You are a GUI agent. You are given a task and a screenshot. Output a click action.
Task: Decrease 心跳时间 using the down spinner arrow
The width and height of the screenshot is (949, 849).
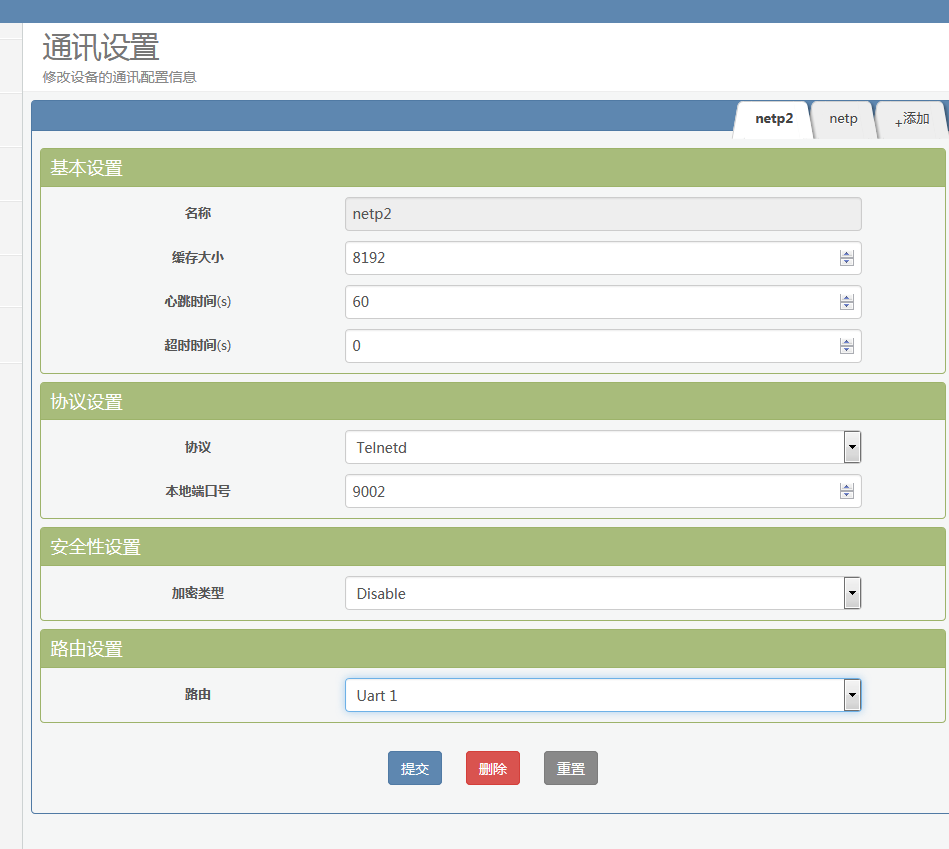click(x=847, y=306)
